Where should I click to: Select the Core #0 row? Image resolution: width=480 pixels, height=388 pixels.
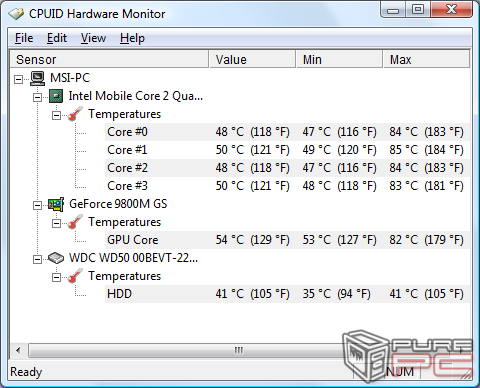pos(287,132)
